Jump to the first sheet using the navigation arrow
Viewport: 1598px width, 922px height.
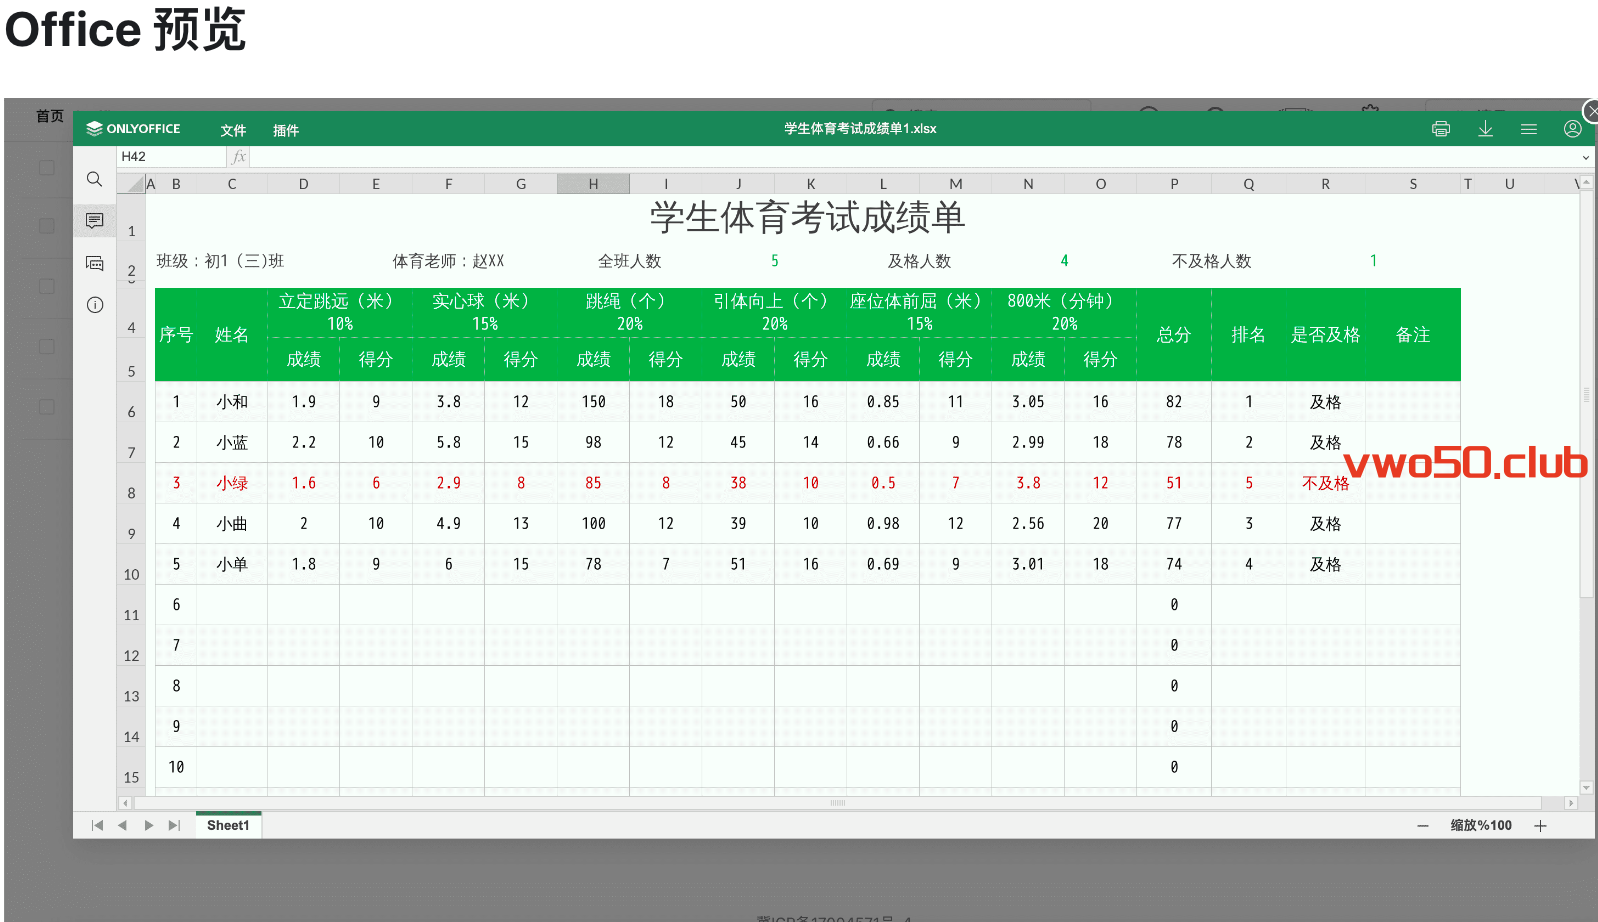[97, 825]
